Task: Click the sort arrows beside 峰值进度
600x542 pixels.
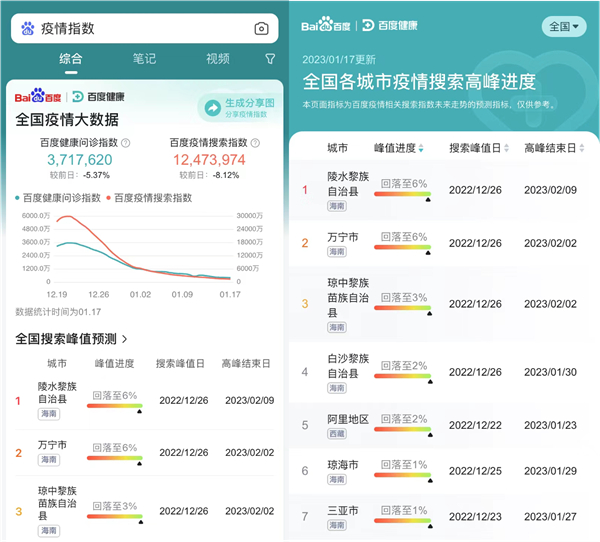Action: pyautogui.click(x=421, y=148)
